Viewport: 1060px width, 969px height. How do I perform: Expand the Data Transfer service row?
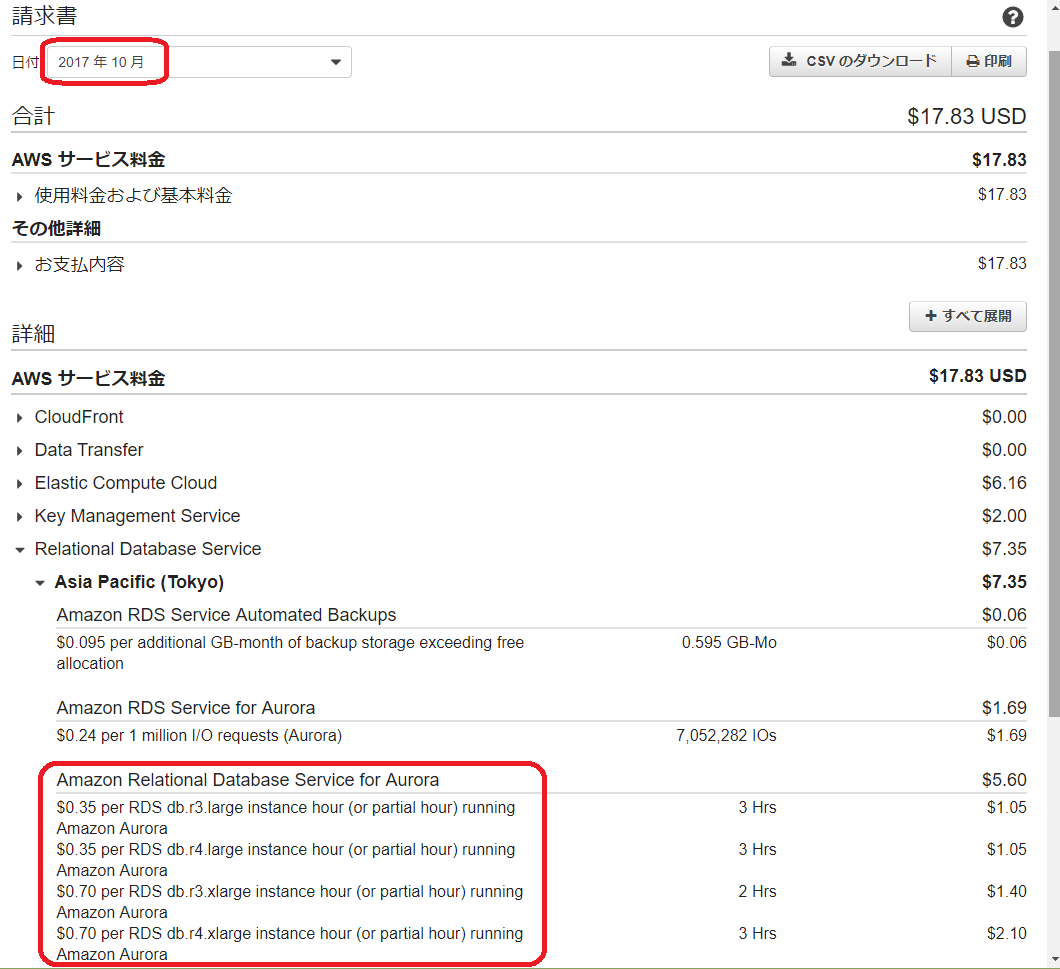click(88, 450)
